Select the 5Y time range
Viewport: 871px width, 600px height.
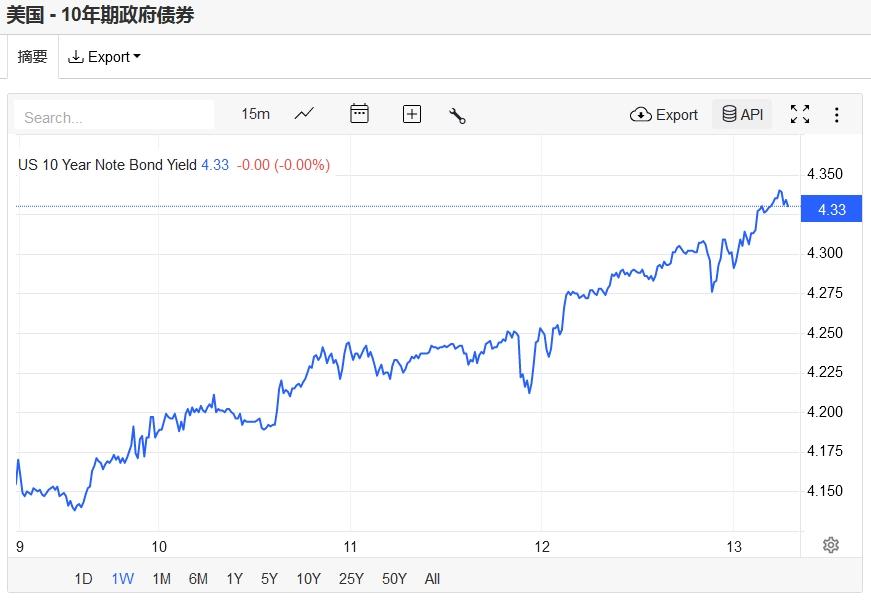(269, 578)
